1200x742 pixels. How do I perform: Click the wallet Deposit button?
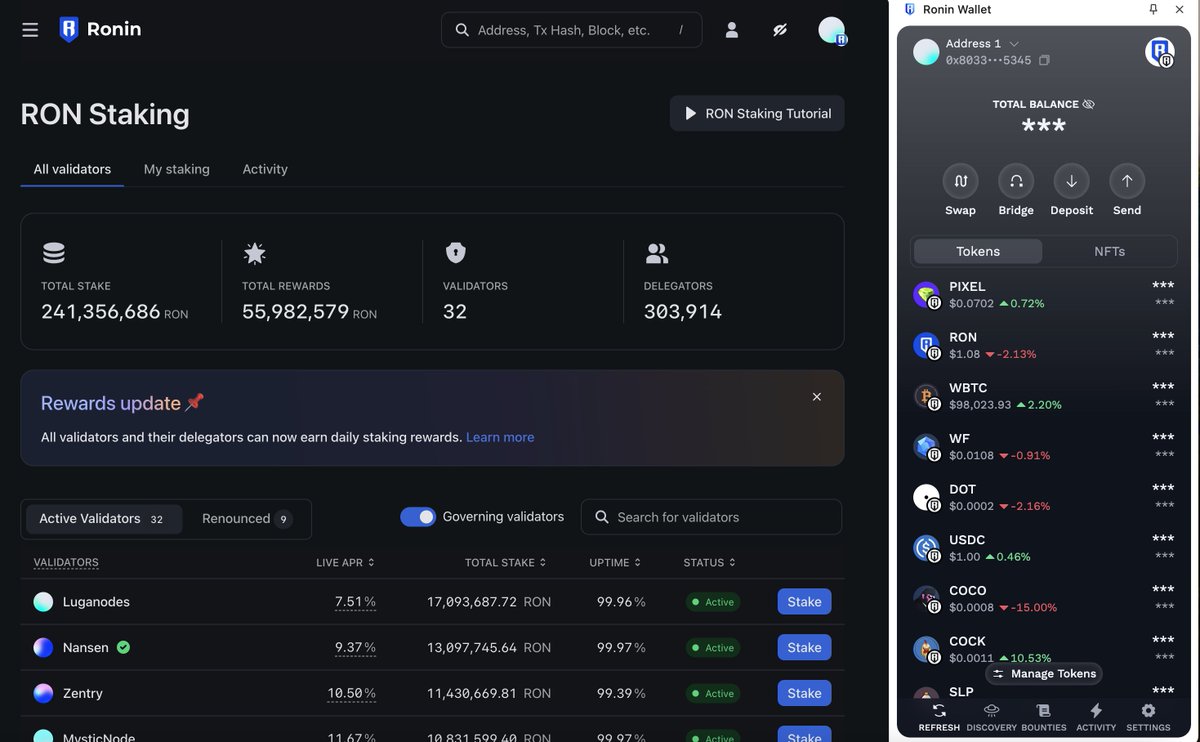(1071, 190)
